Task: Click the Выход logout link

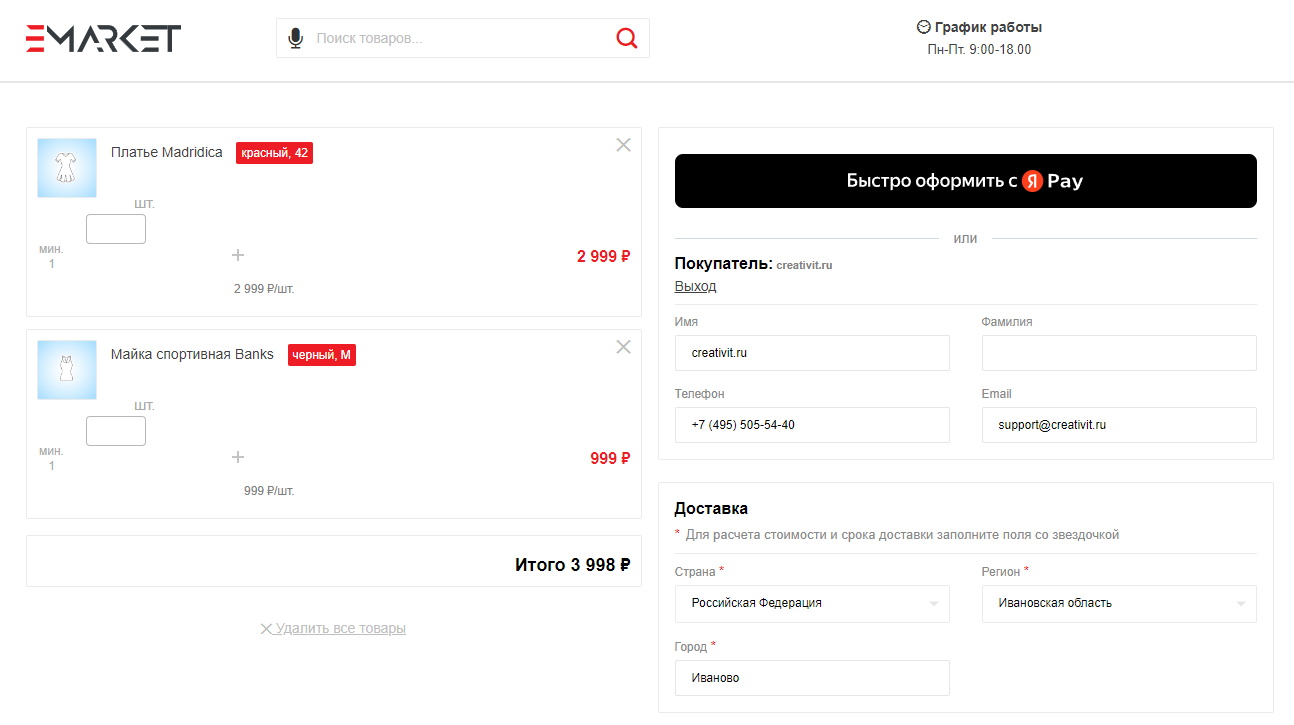Action: pos(695,286)
